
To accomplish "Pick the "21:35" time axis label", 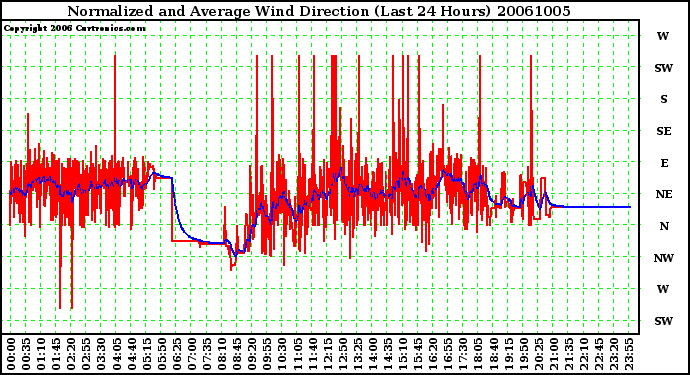I will (569, 354).
